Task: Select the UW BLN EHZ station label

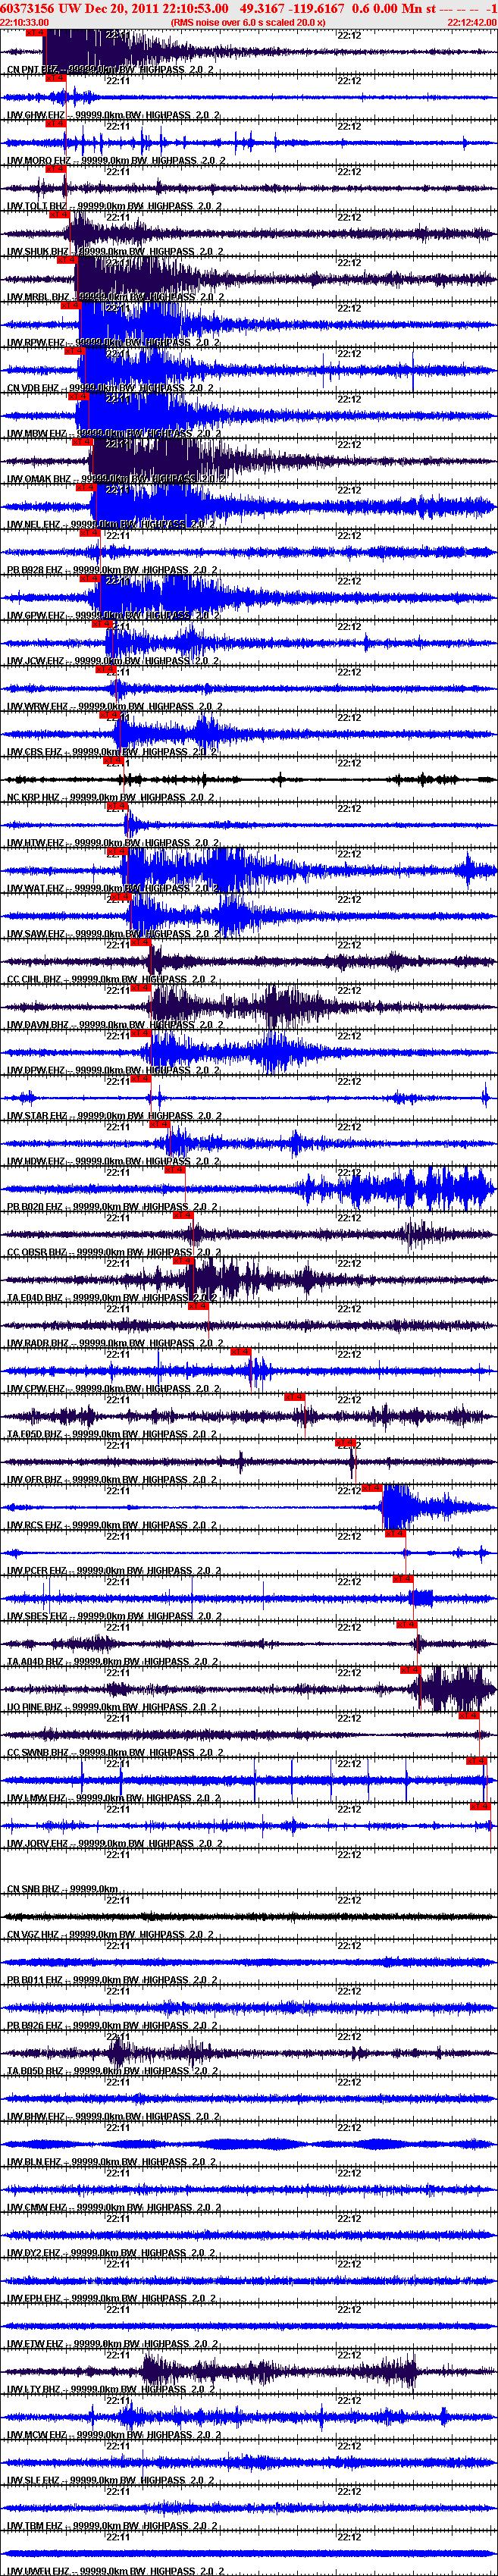Action: coord(35,2163)
